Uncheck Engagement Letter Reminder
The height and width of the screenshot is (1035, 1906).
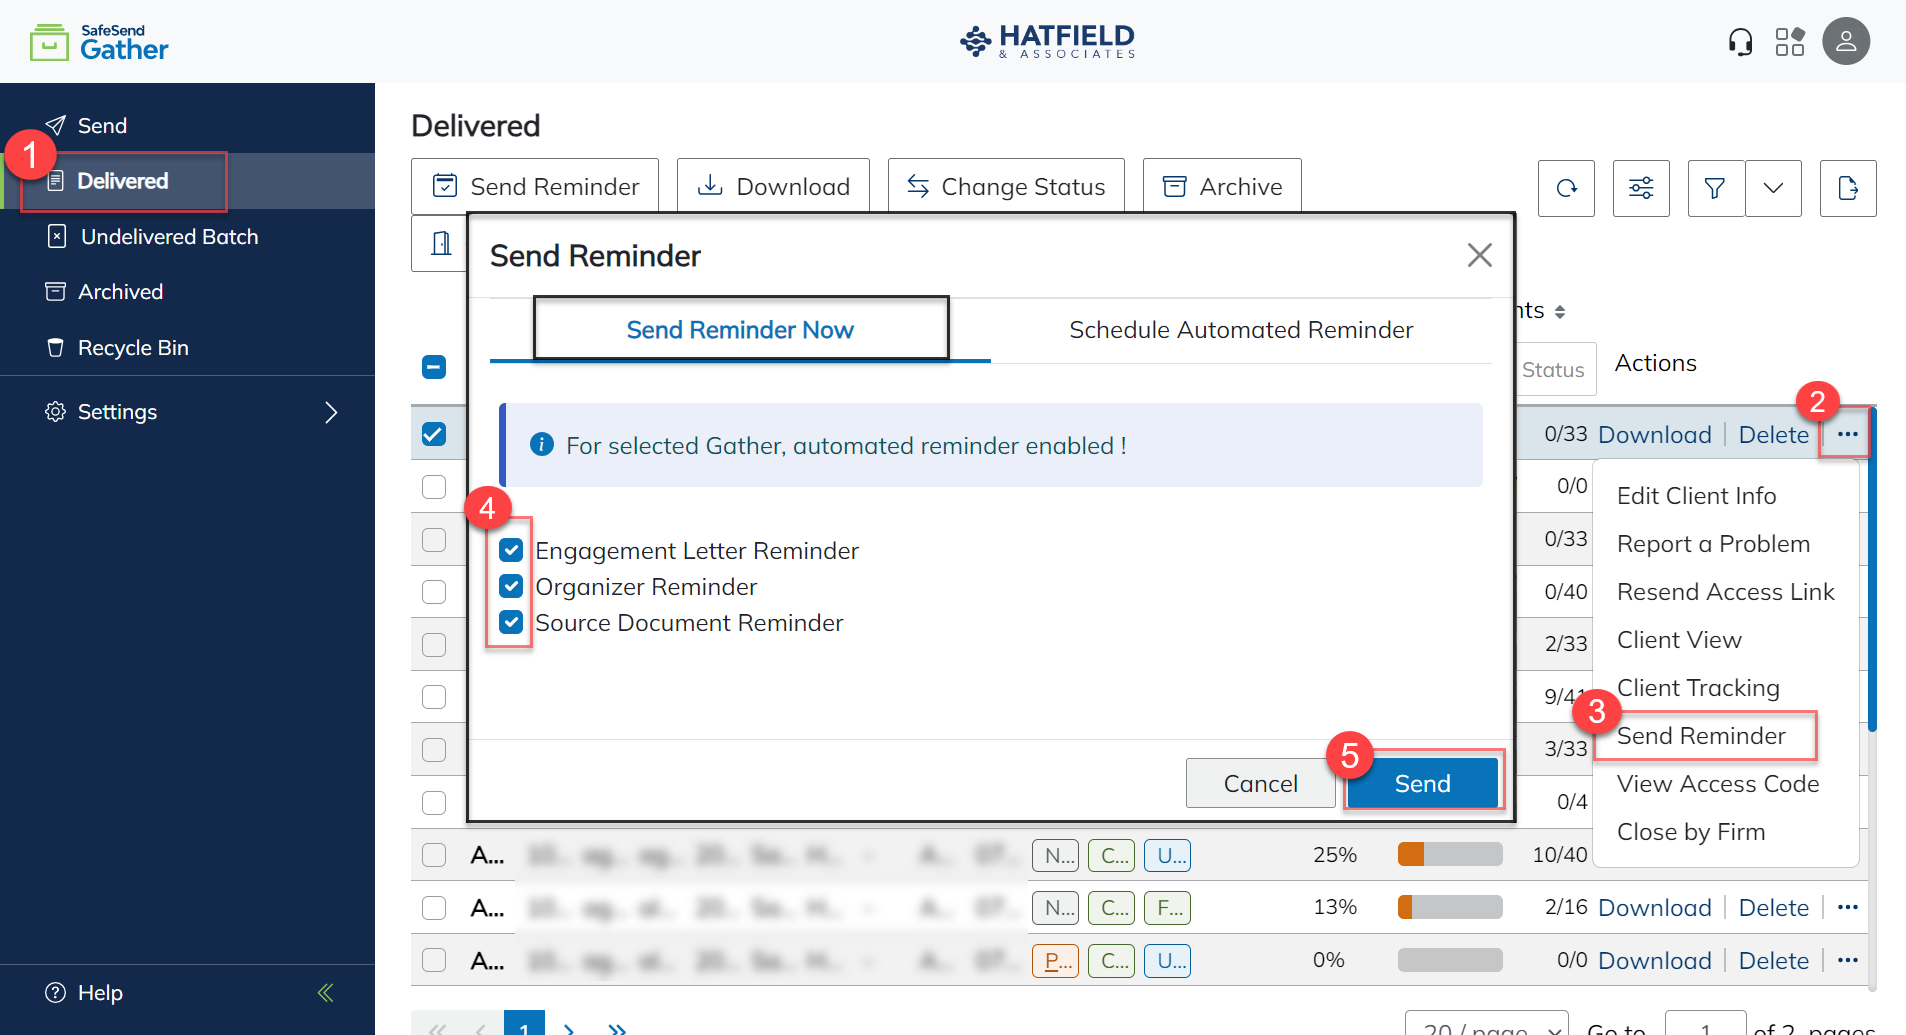pos(511,550)
